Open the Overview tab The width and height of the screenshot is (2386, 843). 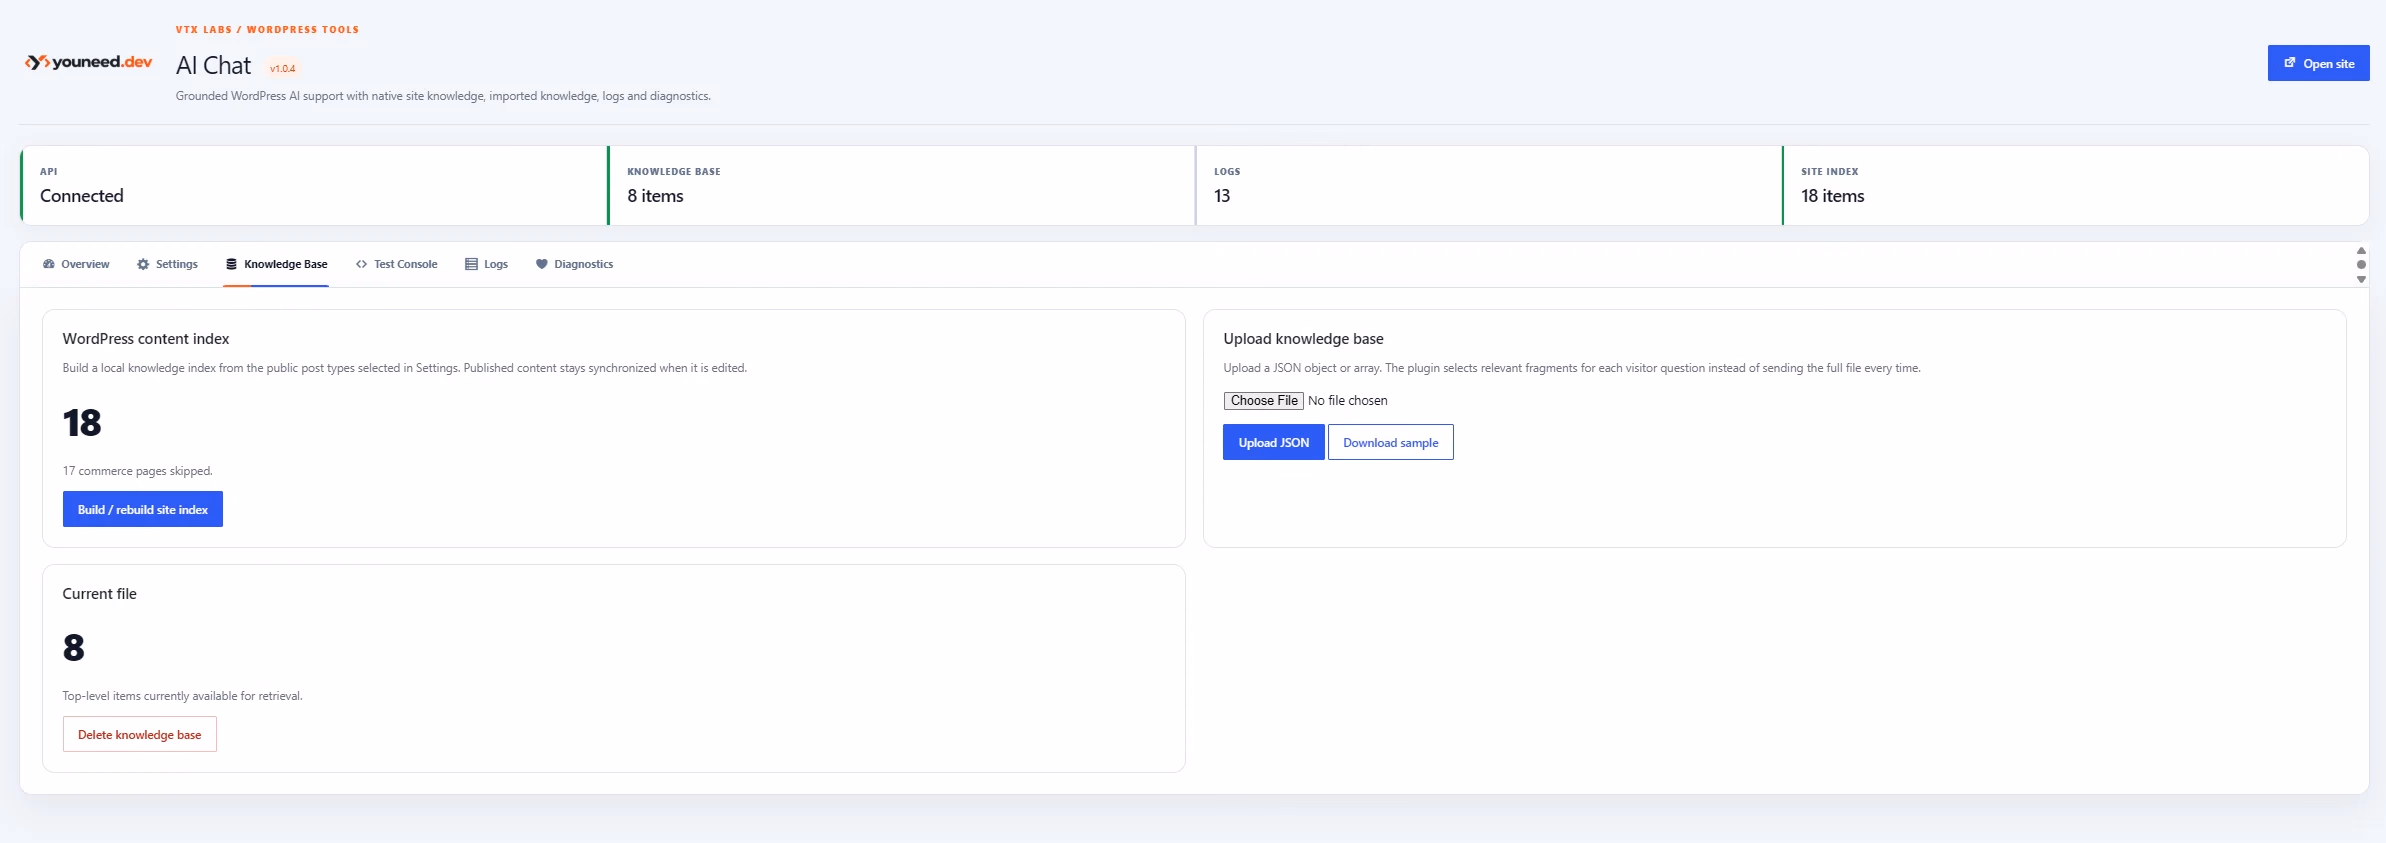pyautogui.click(x=76, y=264)
